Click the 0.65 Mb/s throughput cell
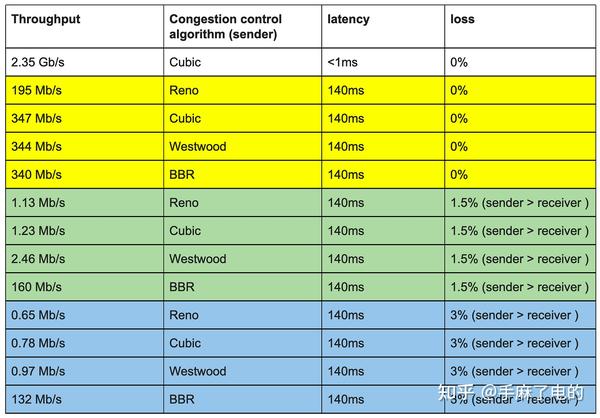Viewport: 600px width, 418px height. click(x=37, y=315)
